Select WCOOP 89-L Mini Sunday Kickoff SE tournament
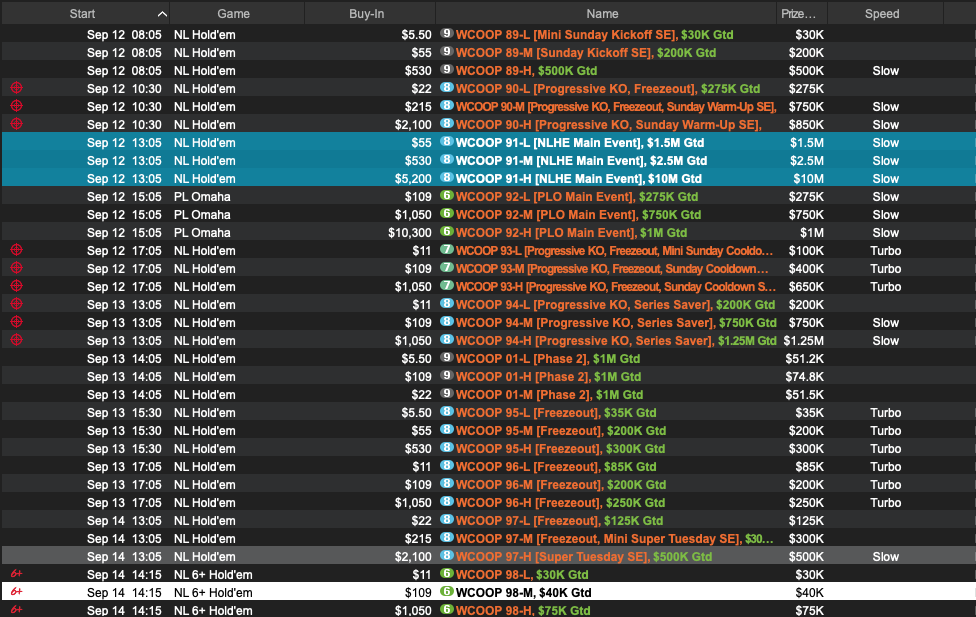976x617 pixels. [x=594, y=35]
